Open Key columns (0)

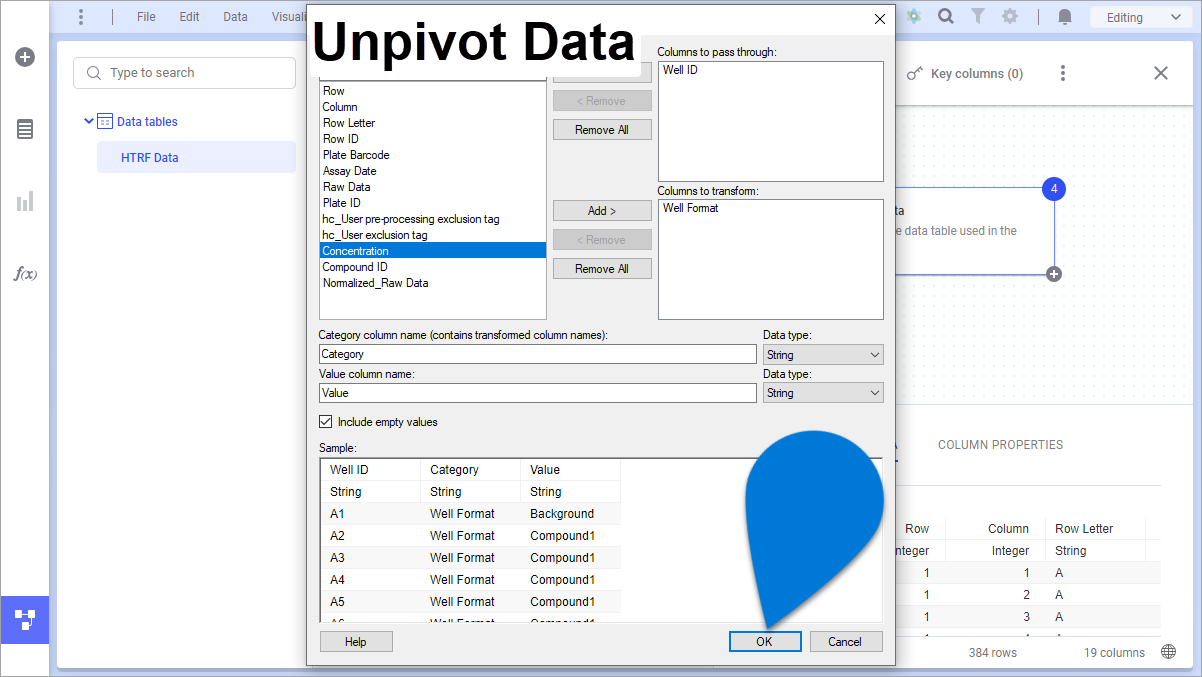pyautogui.click(x=964, y=73)
